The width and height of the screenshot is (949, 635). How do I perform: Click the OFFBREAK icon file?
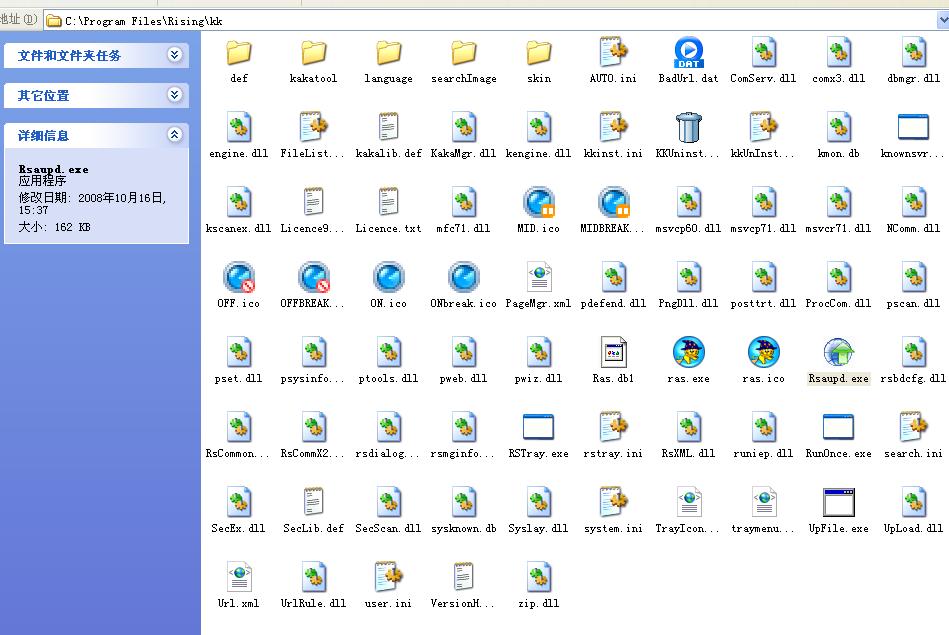[x=314, y=277]
